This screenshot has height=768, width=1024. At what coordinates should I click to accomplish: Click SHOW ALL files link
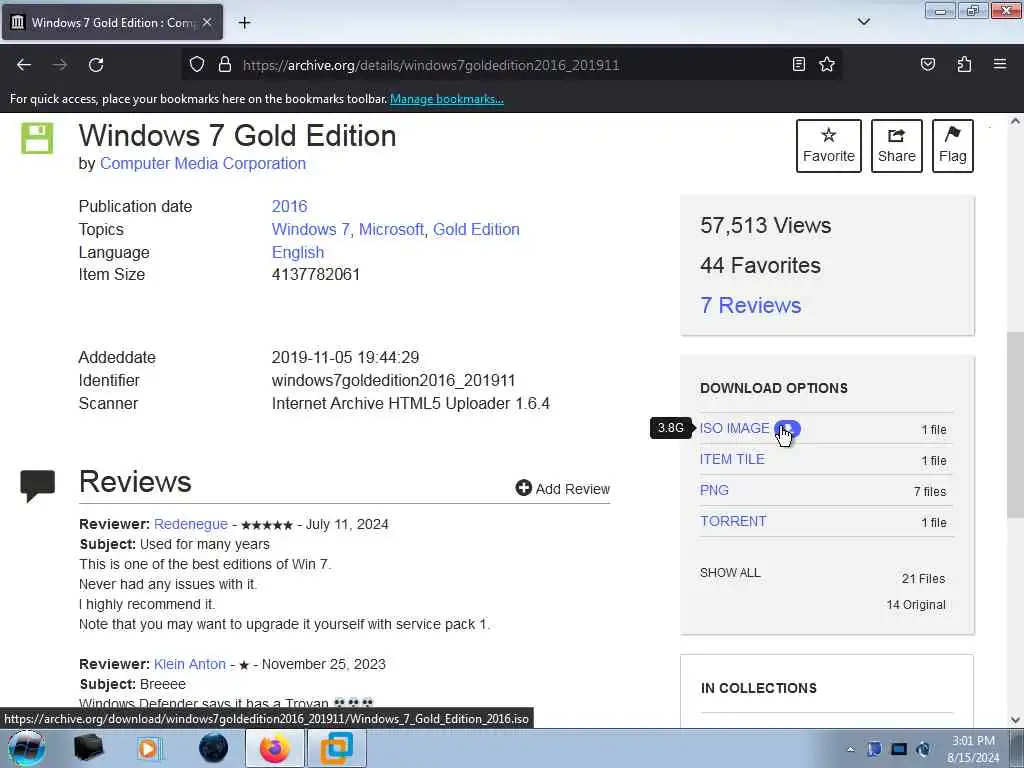pos(730,573)
